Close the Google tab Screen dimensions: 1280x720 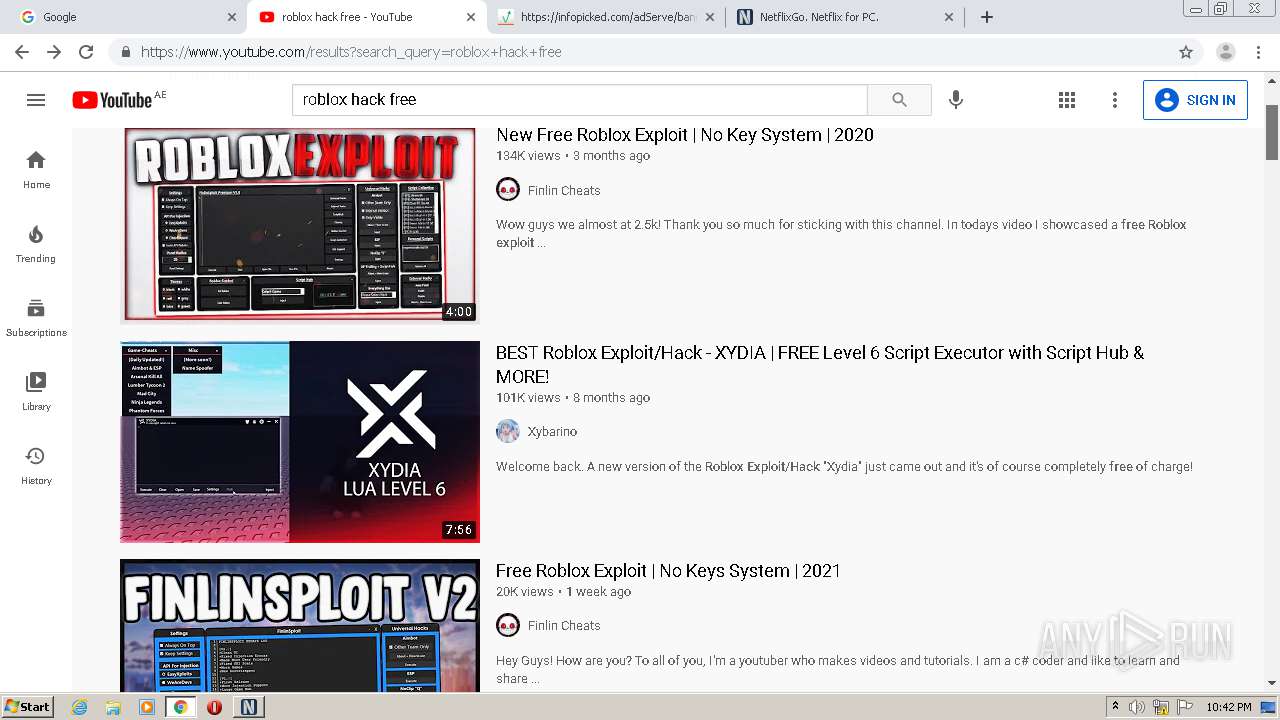coord(232,17)
